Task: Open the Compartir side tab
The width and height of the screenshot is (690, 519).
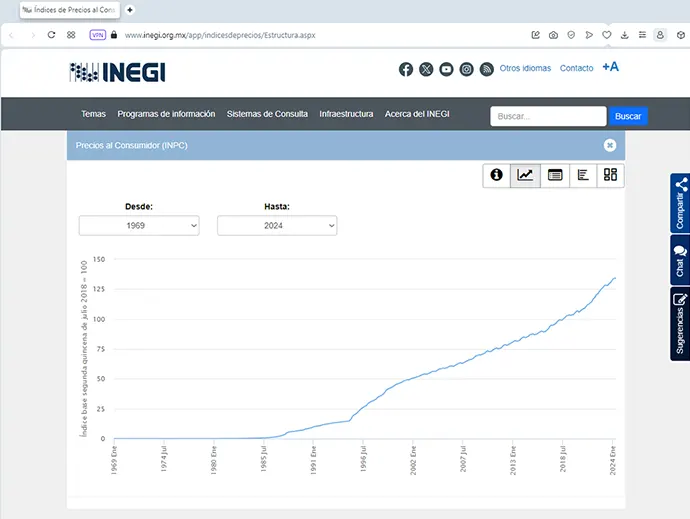Action: pos(680,203)
